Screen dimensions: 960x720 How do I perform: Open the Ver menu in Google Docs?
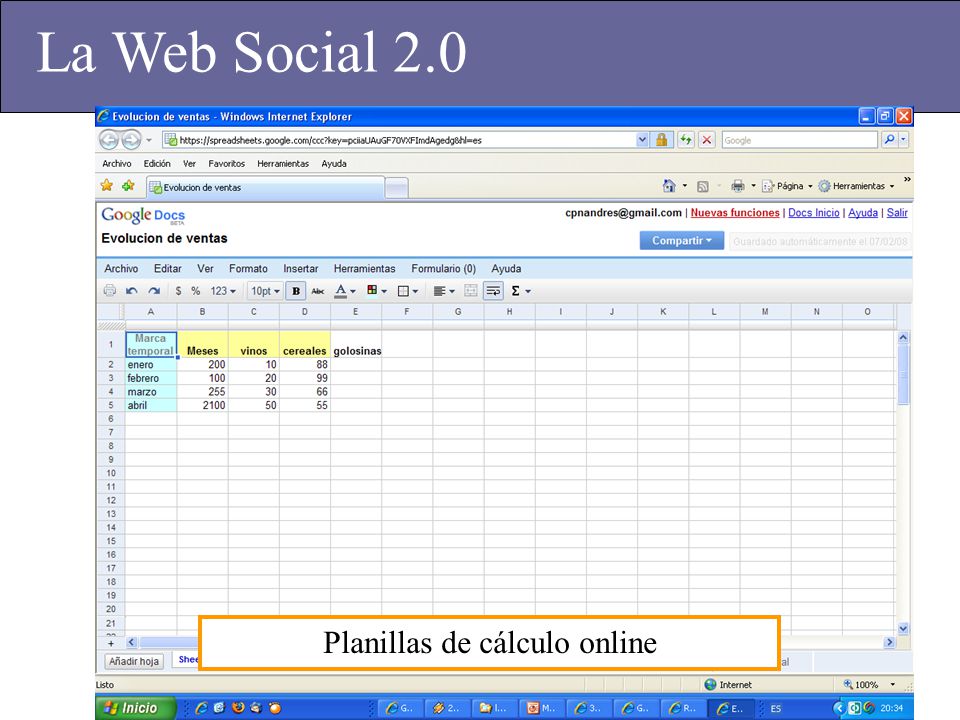click(205, 268)
